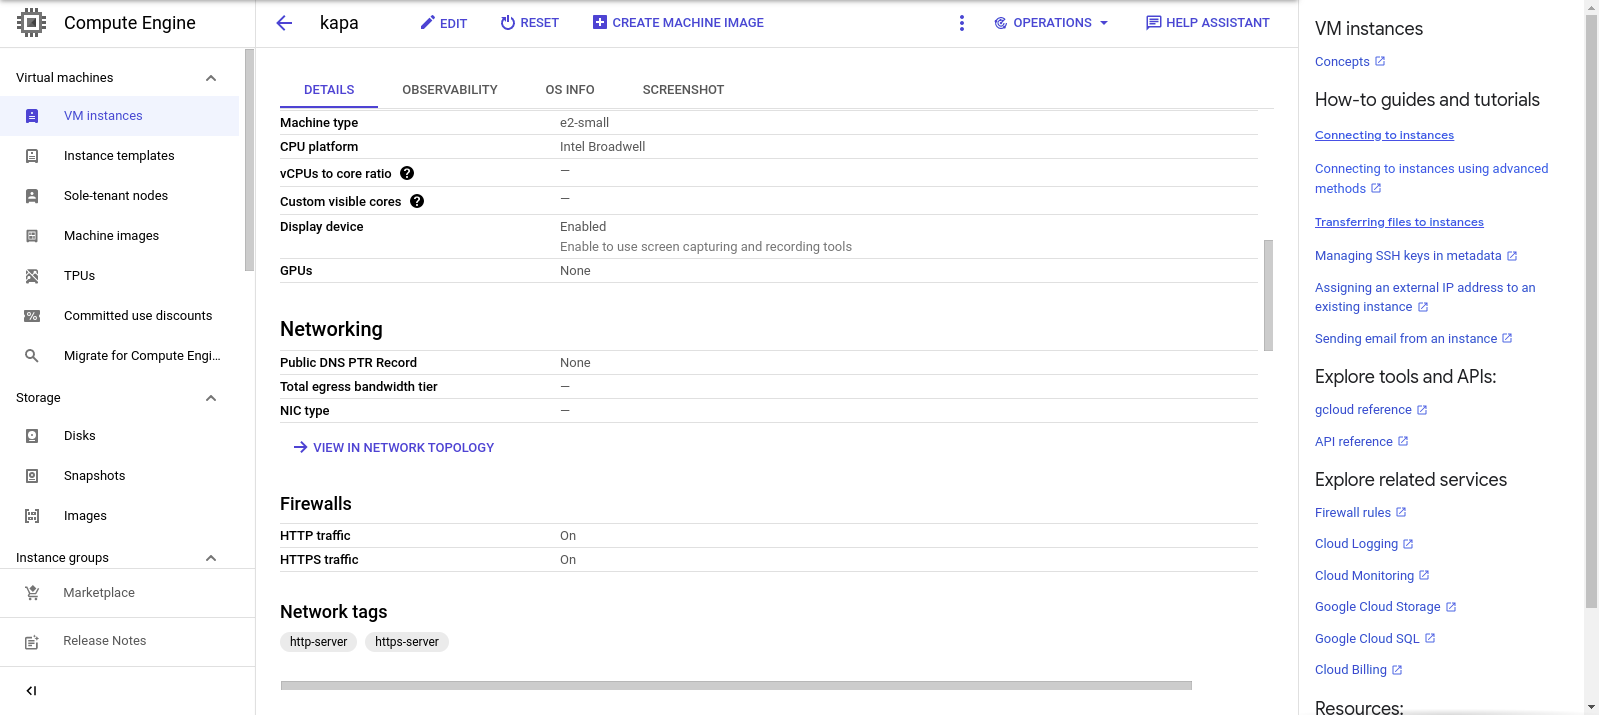Click the Migrate for Compute Engine search icon

tap(32, 356)
